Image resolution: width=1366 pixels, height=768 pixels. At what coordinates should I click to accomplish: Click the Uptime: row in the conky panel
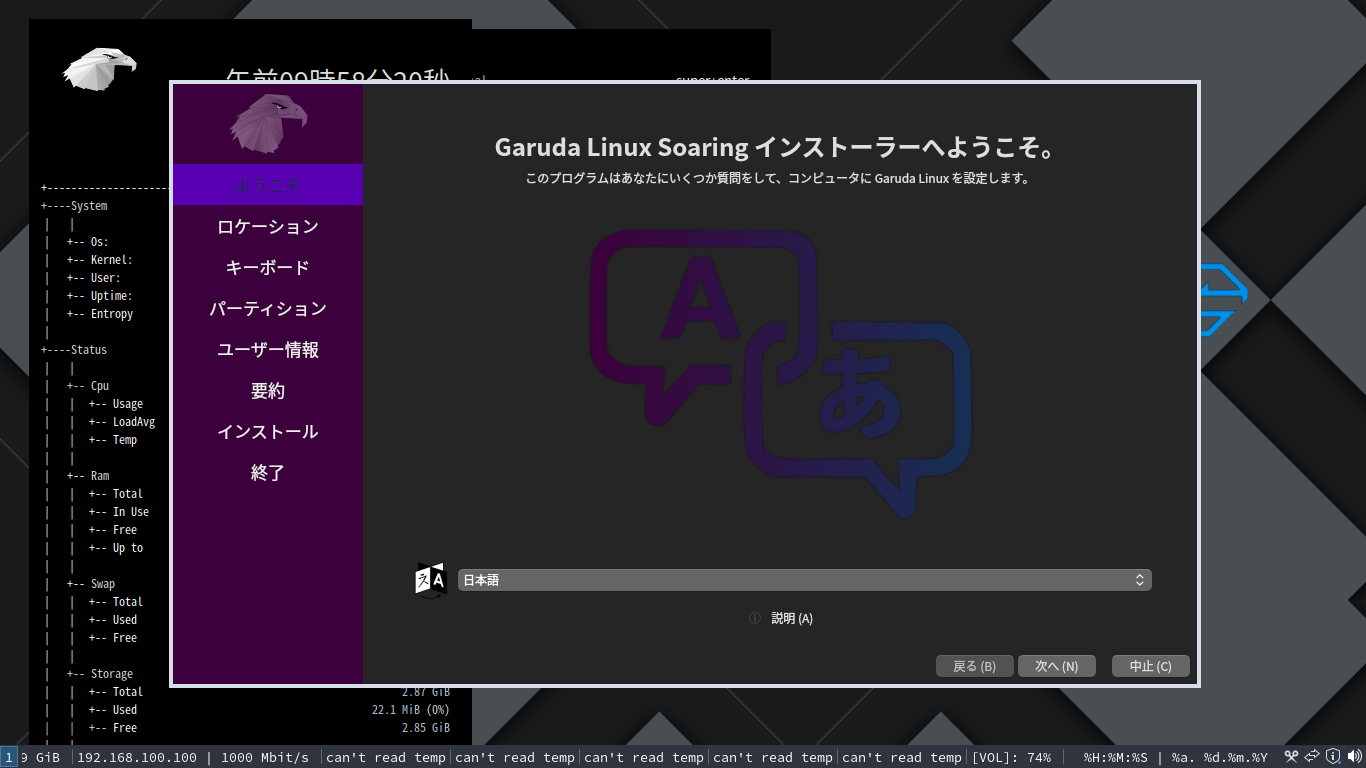click(100, 296)
